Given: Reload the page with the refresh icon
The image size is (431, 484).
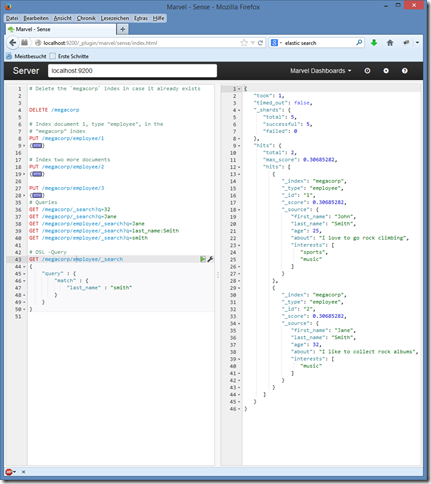Looking at the screenshot, I should pyautogui.click(x=260, y=43).
